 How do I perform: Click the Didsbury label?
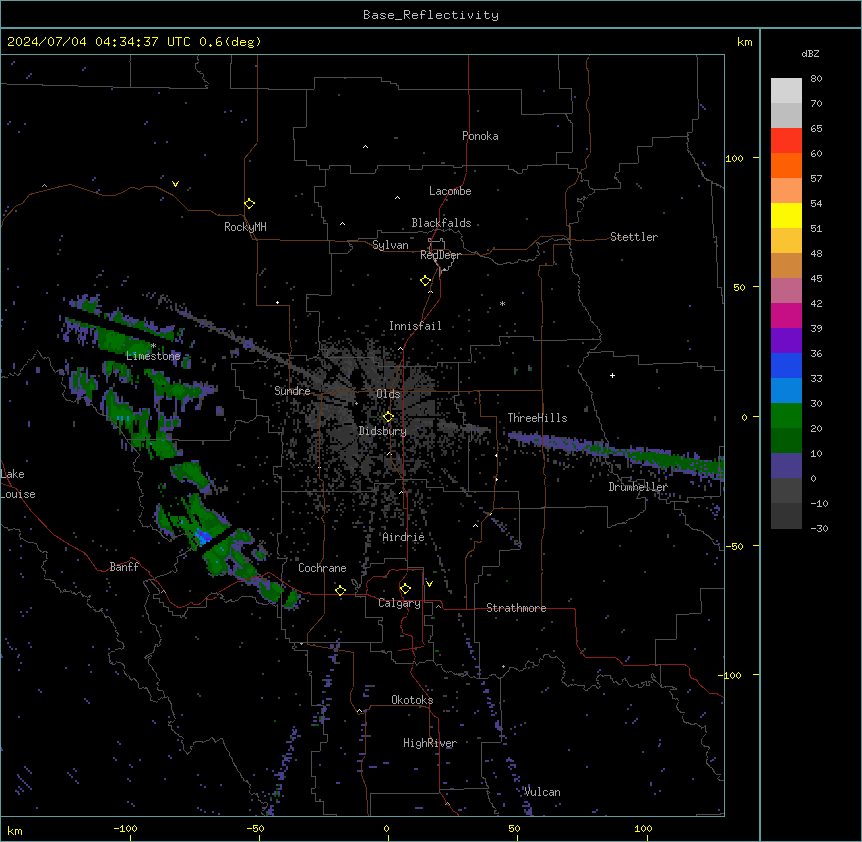click(383, 431)
